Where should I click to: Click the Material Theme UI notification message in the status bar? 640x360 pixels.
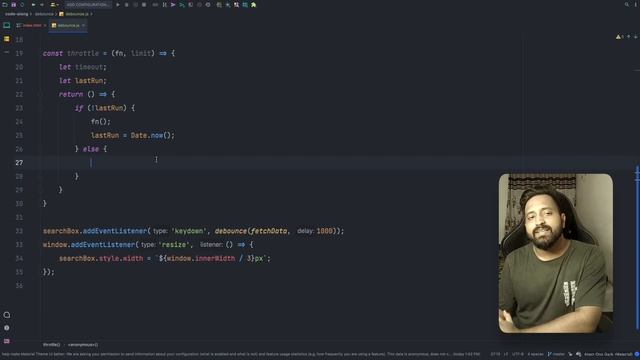pos(241,354)
